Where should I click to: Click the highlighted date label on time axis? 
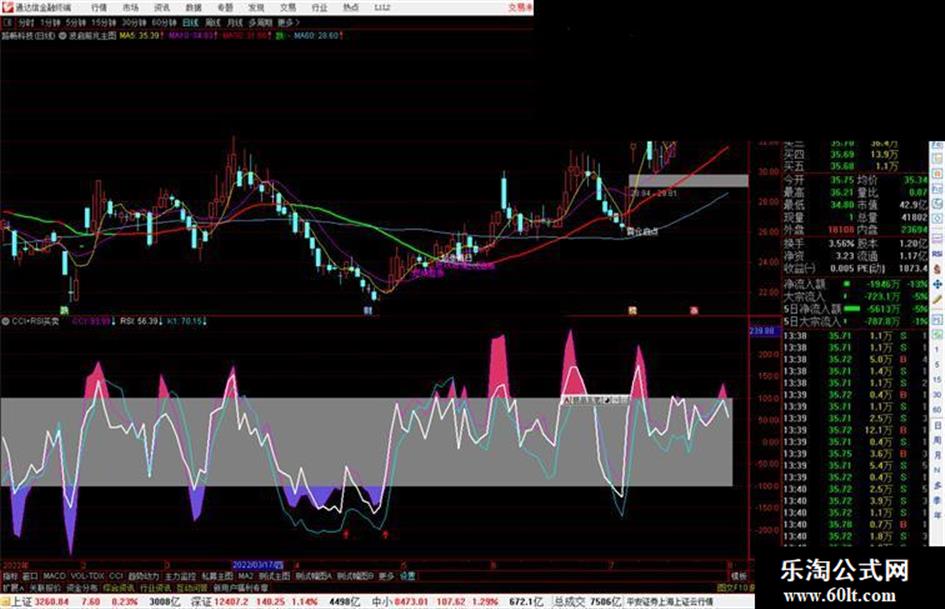coord(257,566)
